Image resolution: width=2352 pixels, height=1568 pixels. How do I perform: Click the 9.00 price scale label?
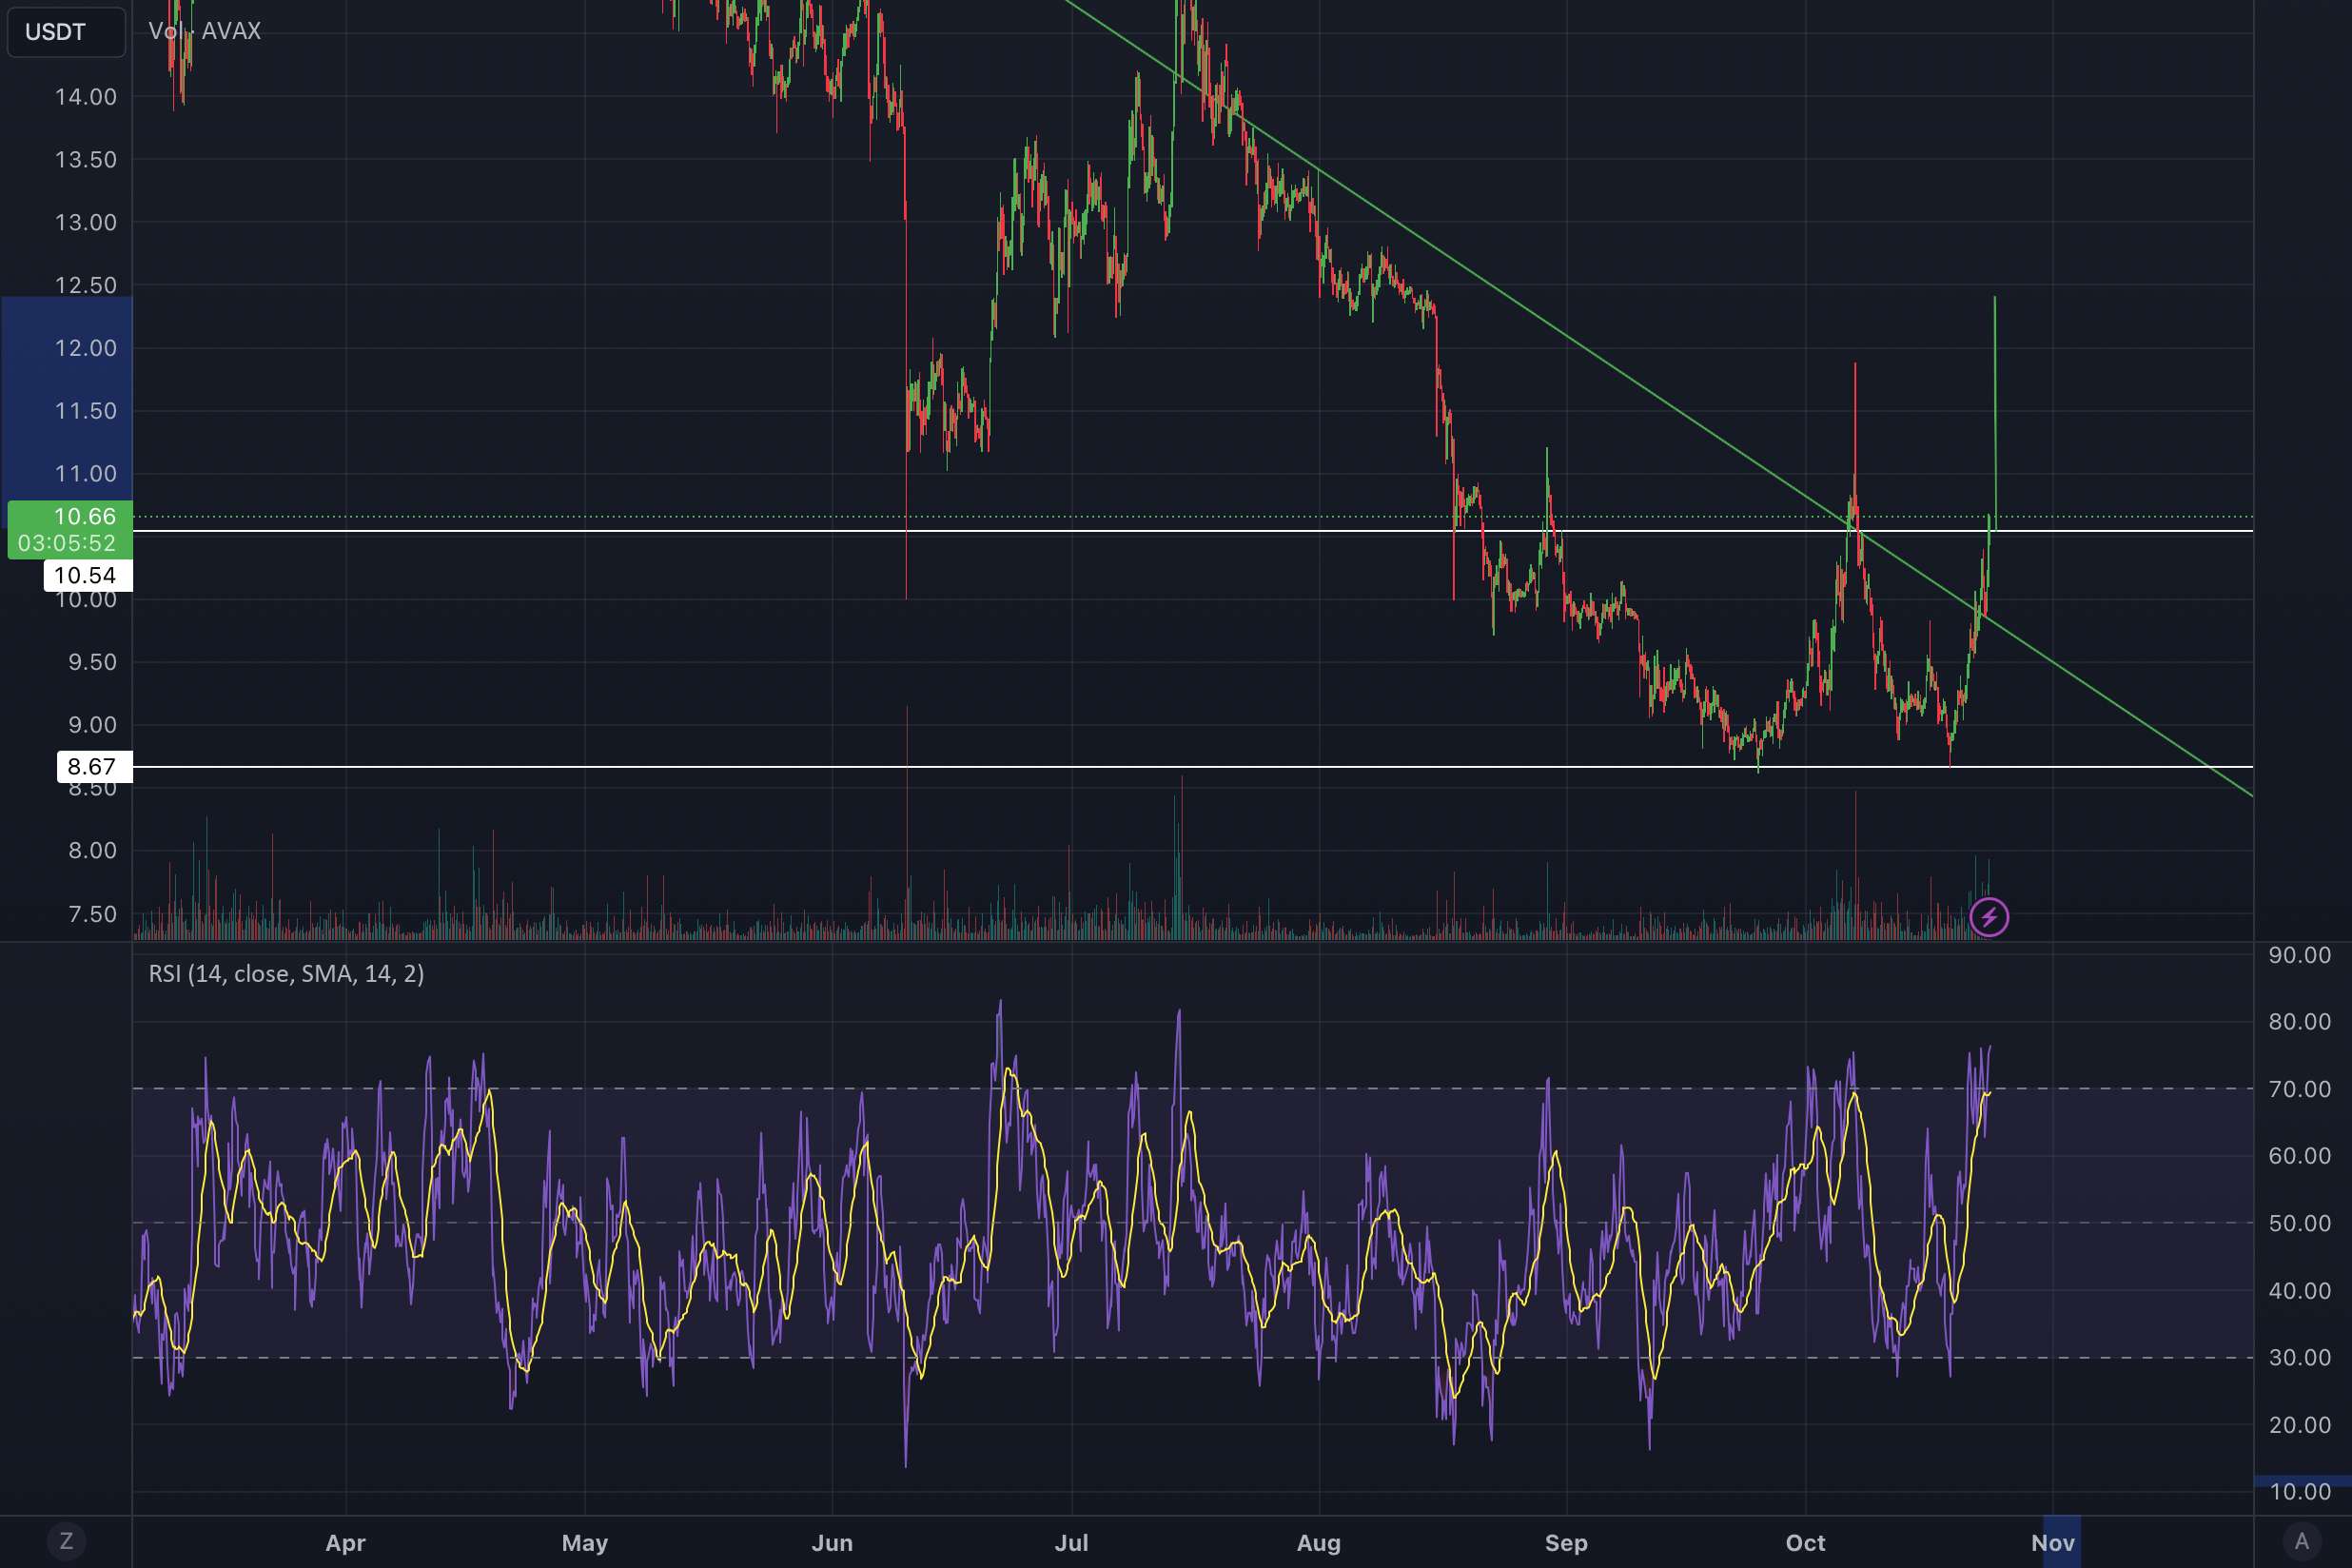(92, 725)
